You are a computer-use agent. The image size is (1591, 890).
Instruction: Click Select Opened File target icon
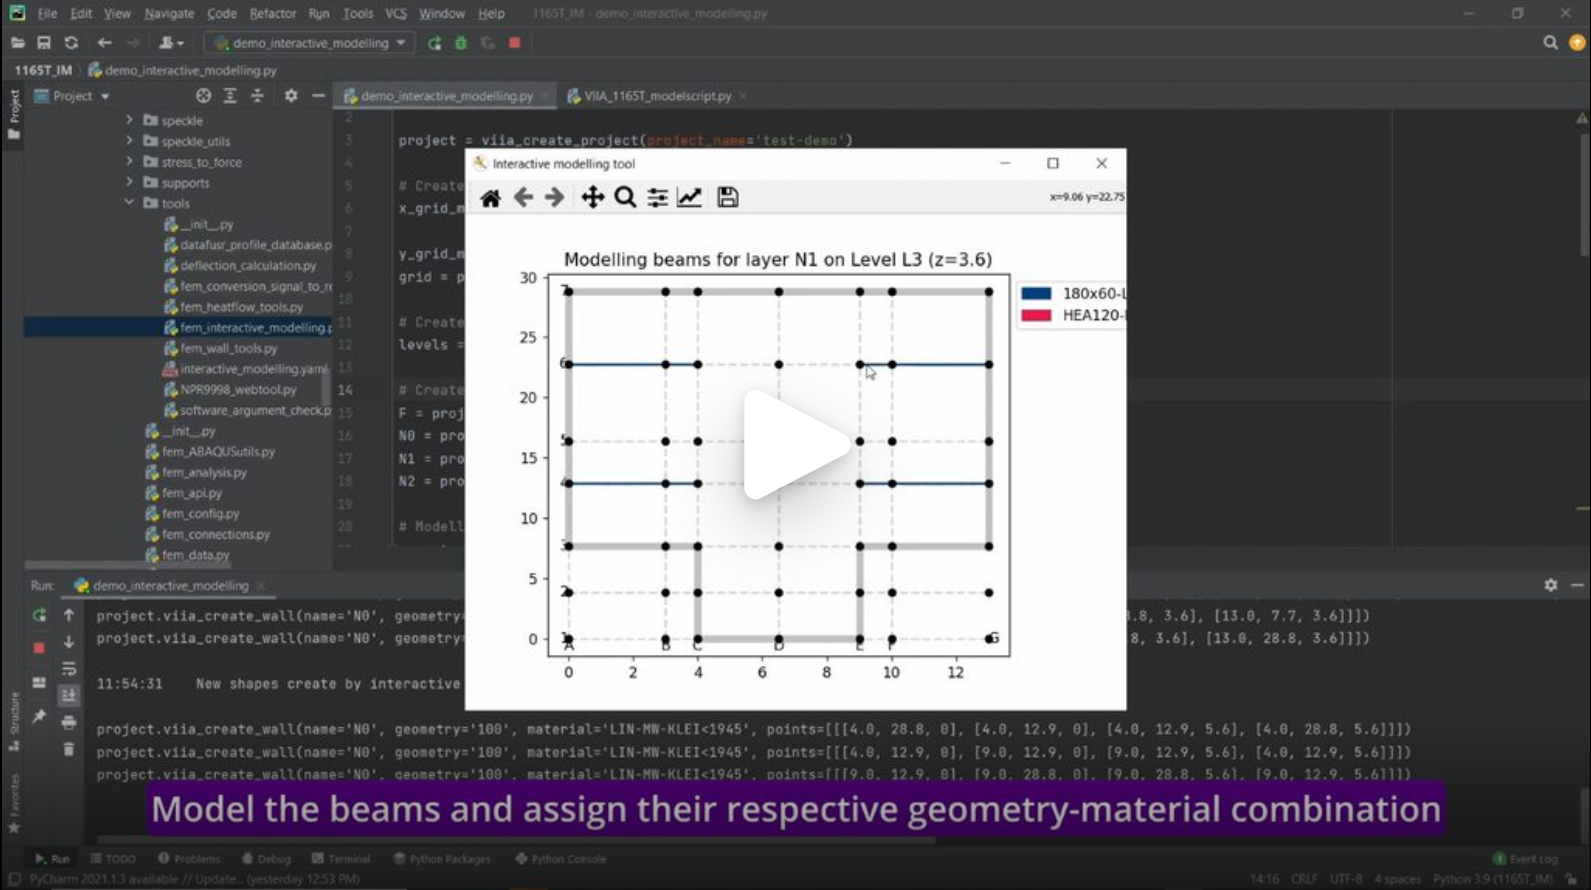tap(204, 96)
